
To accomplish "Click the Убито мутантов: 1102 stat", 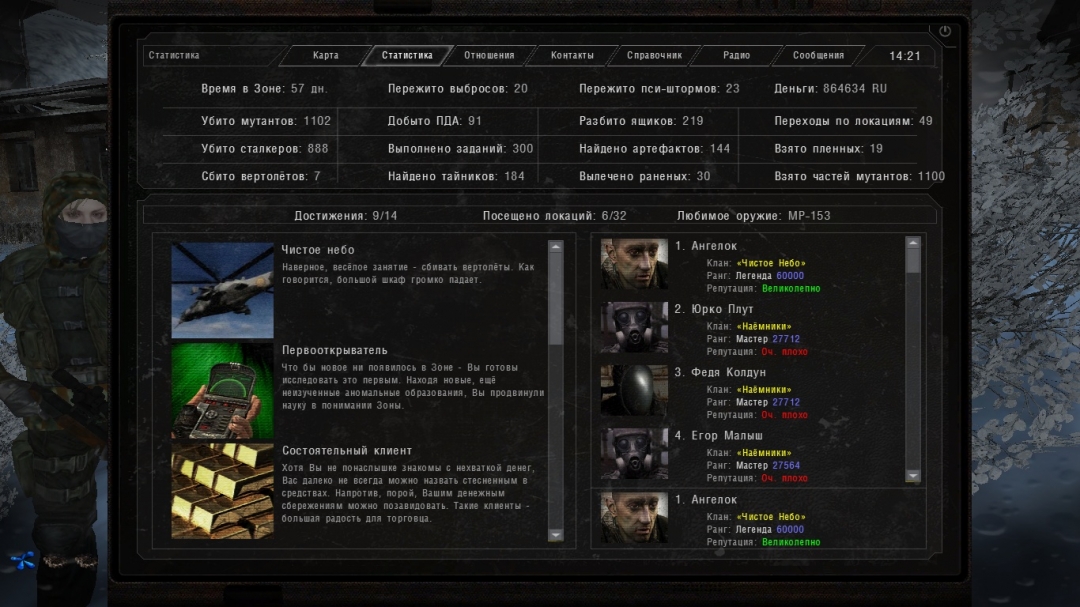I will pyautogui.click(x=266, y=121).
